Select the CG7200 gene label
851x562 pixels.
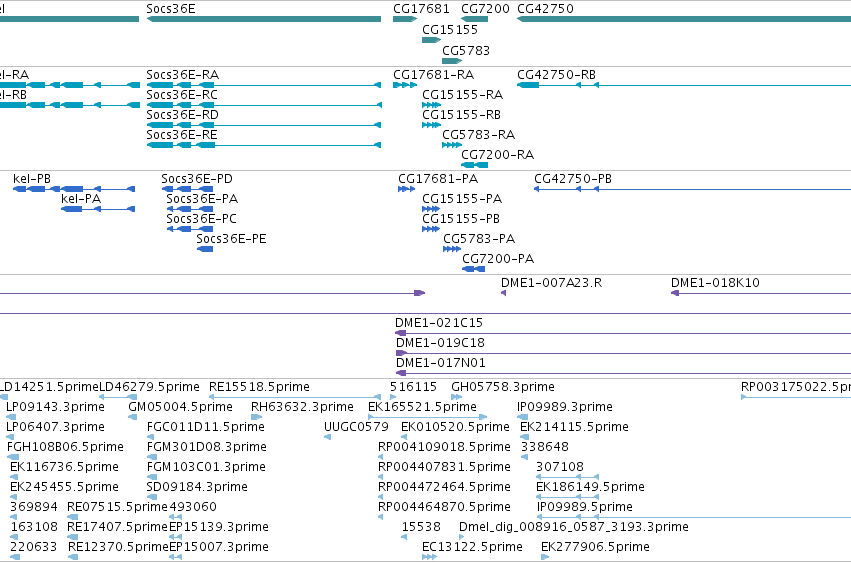pyautogui.click(x=485, y=9)
